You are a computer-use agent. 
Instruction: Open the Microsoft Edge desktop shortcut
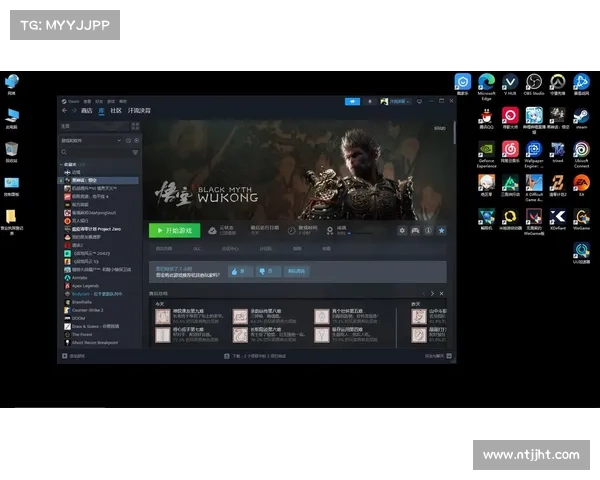486,86
